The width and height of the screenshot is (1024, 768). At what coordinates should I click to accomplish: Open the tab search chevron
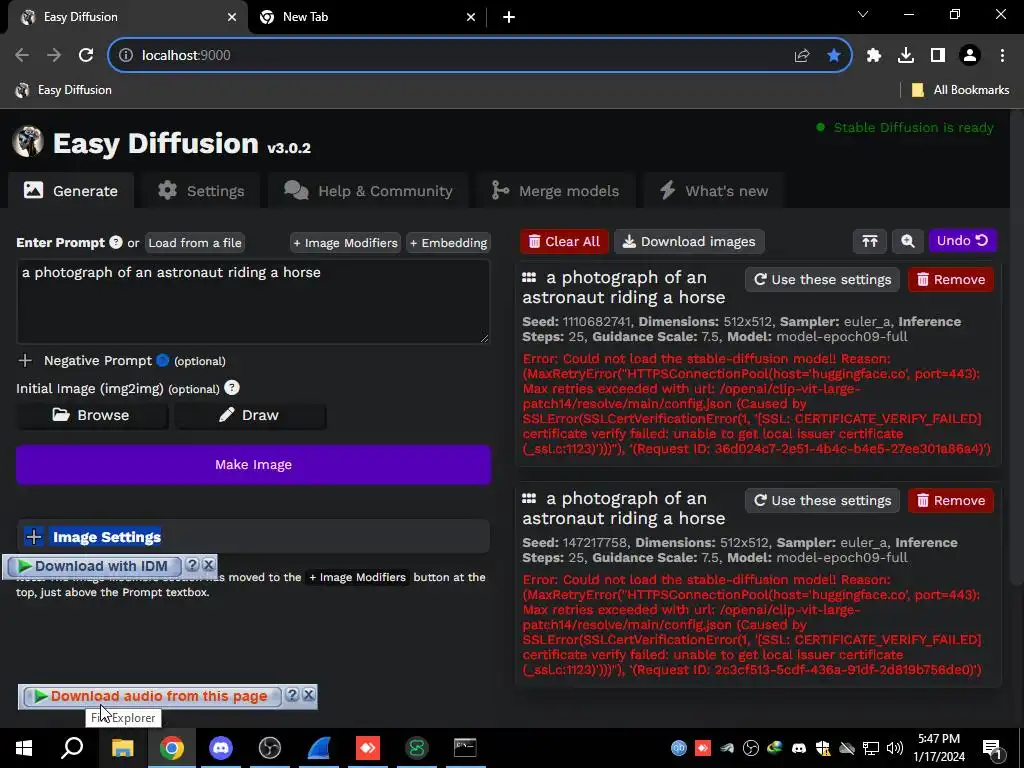coord(863,14)
